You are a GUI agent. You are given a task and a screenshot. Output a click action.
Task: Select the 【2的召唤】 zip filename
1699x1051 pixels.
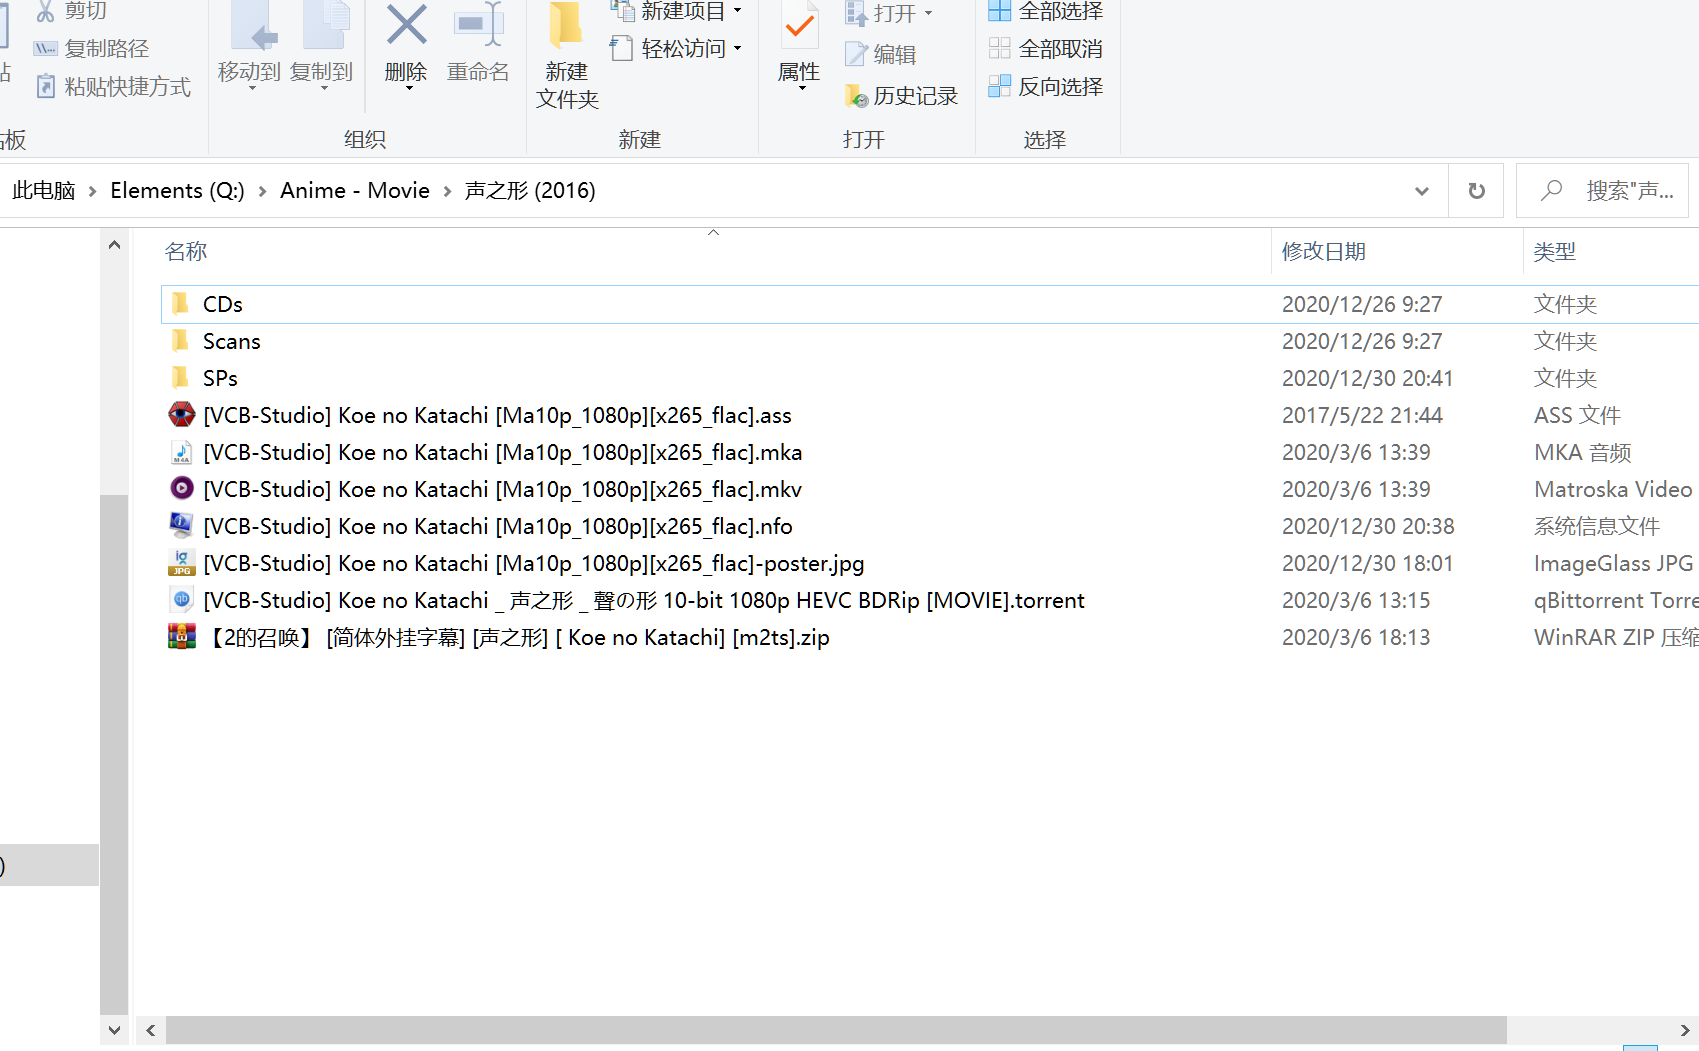(516, 637)
